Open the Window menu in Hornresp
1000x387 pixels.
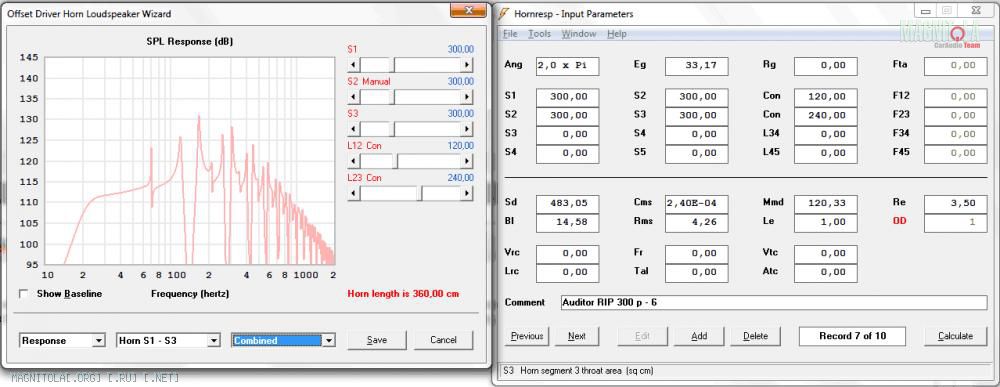(578, 34)
